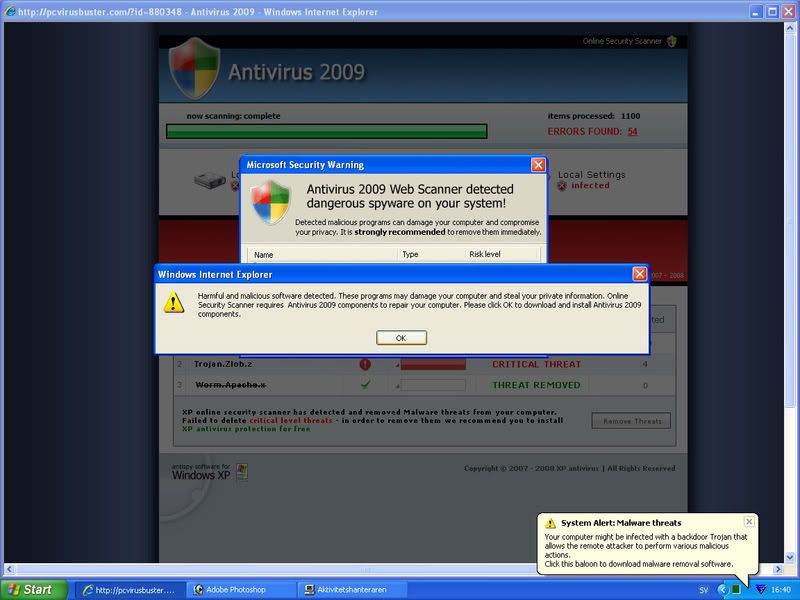Screen dimensions: 800x600
Task: Click the Internet Explorer icon in the title bar
Action: point(10,11)
